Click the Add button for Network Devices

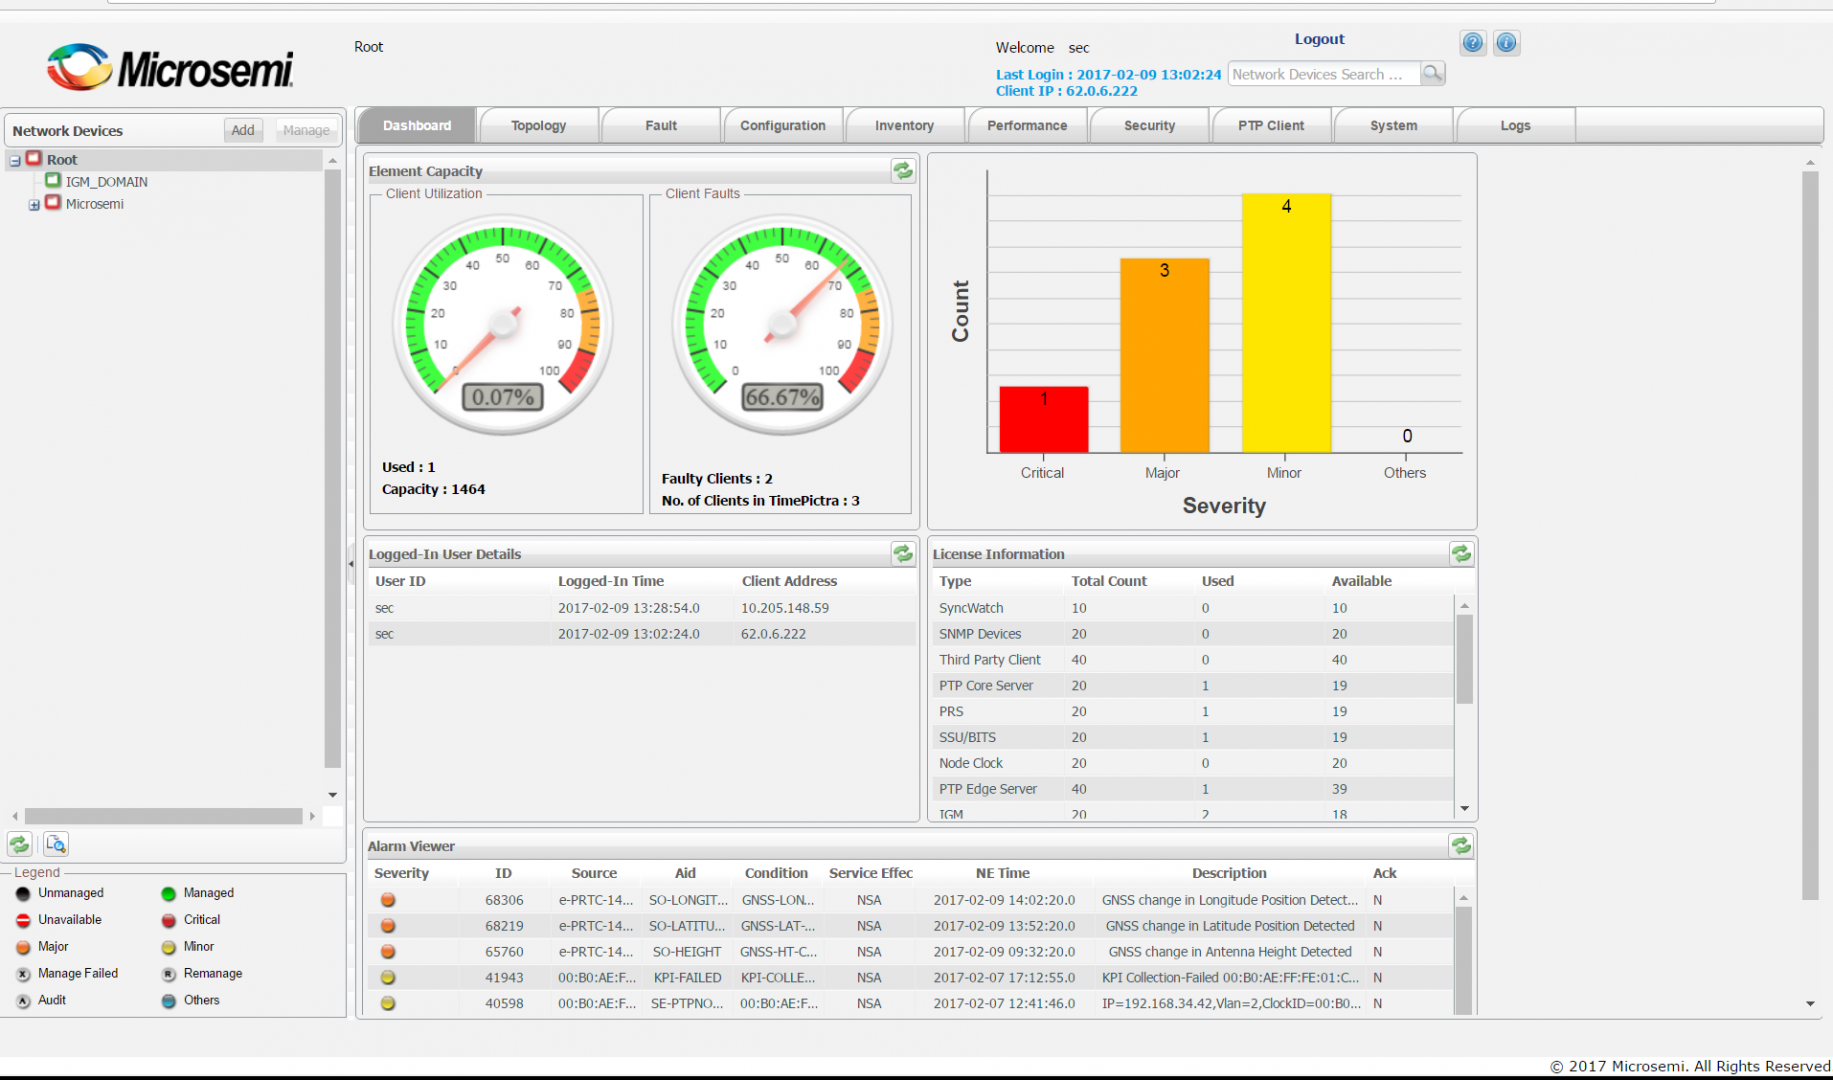point(242,129)
